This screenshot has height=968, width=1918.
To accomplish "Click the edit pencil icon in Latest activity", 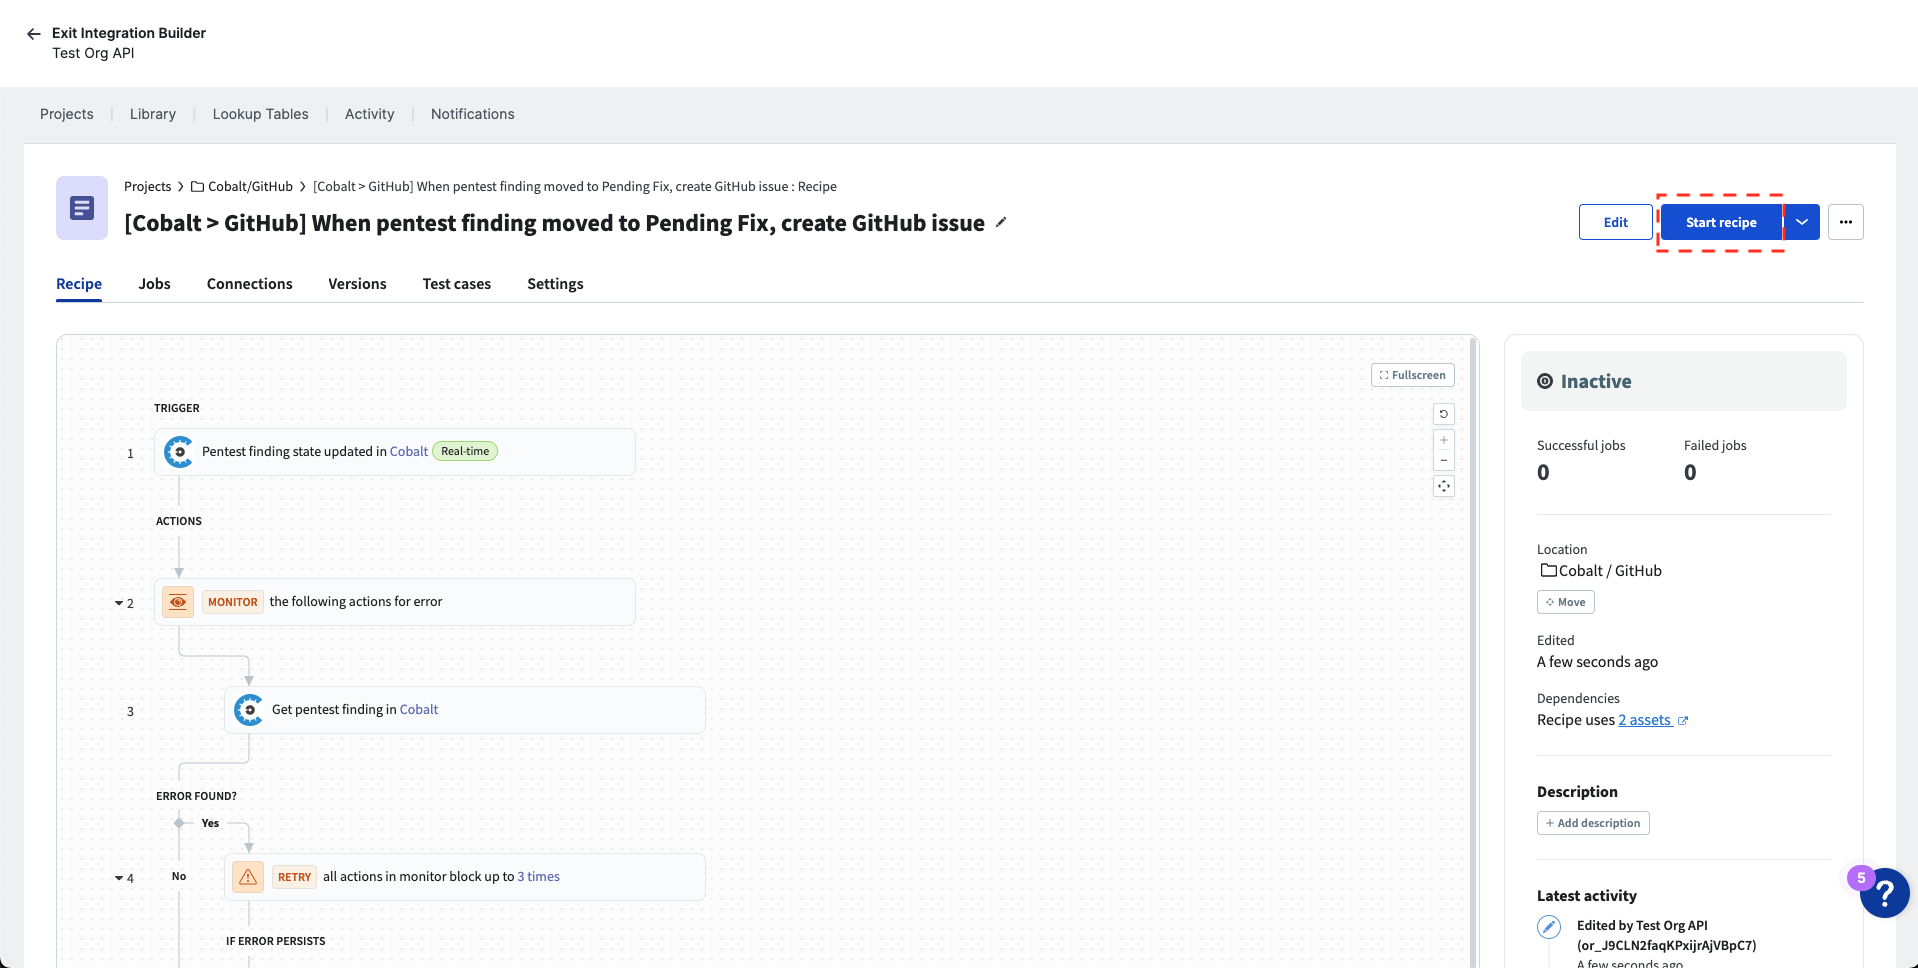I will point(1549,927).
